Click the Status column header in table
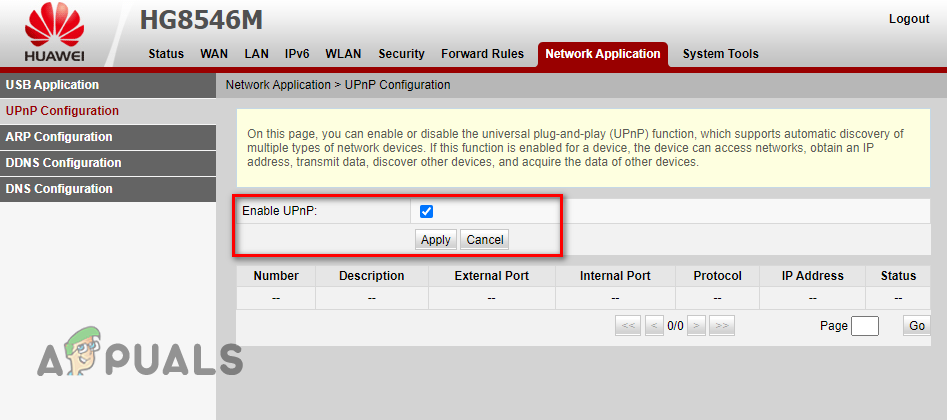The height and width of the screenshot is (420, 947). coord(898,276)
